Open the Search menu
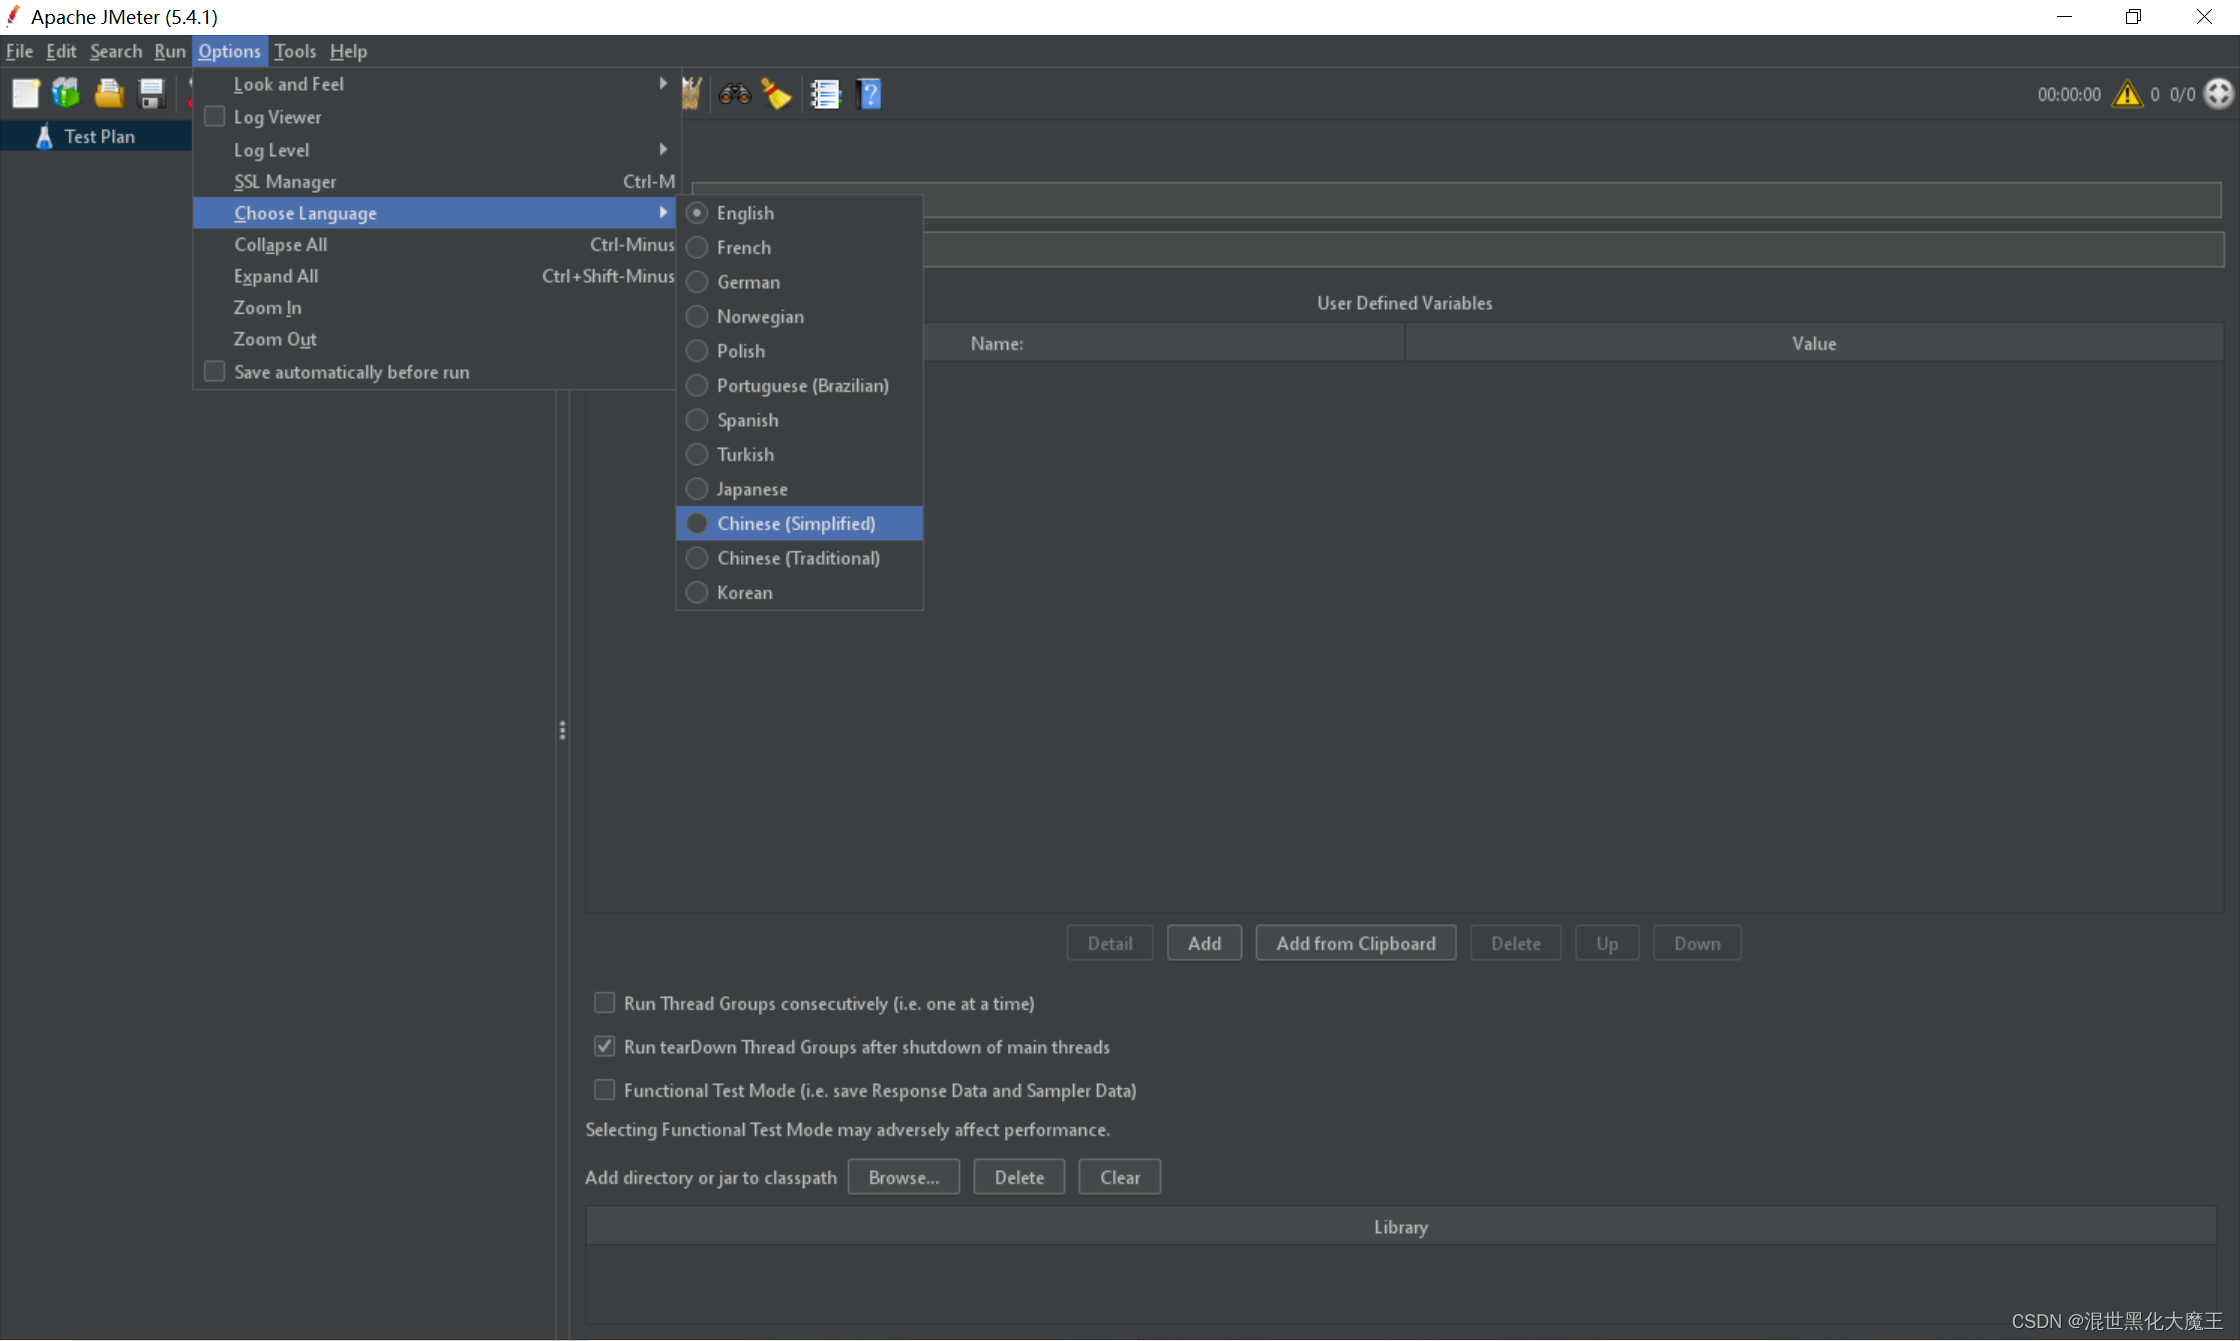The image size is (2240, 1341). click(x=116, y=51)
